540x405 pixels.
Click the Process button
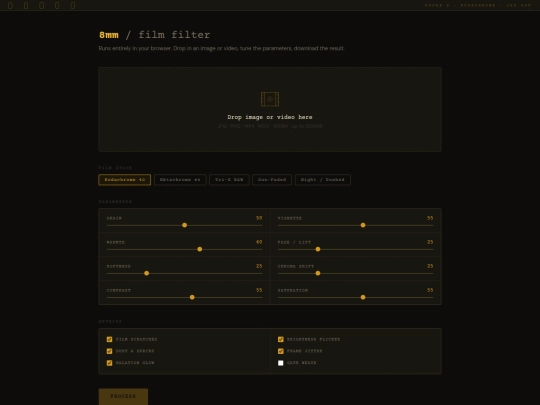point(123,396)
